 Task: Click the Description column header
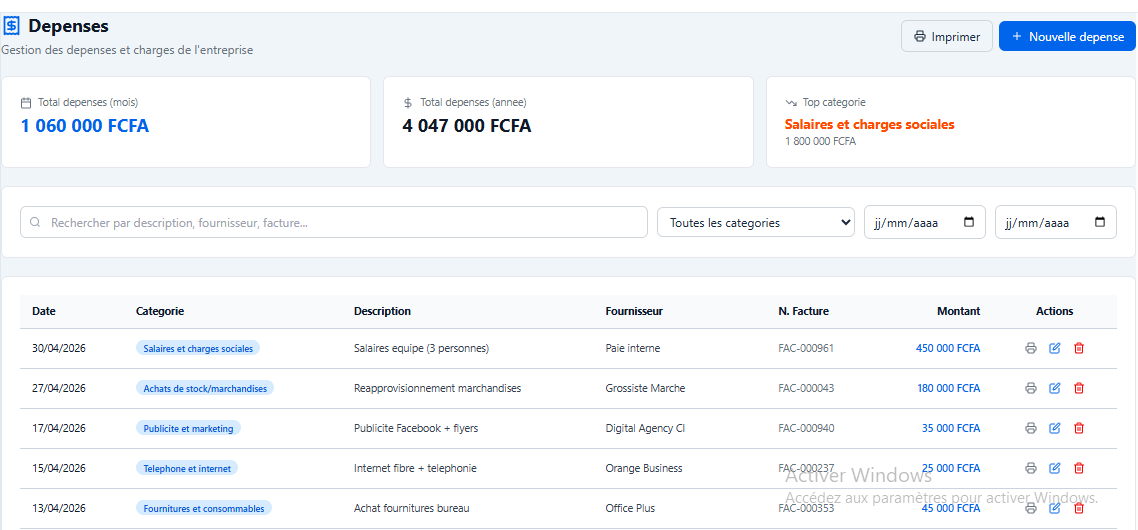tap(382, 311)
